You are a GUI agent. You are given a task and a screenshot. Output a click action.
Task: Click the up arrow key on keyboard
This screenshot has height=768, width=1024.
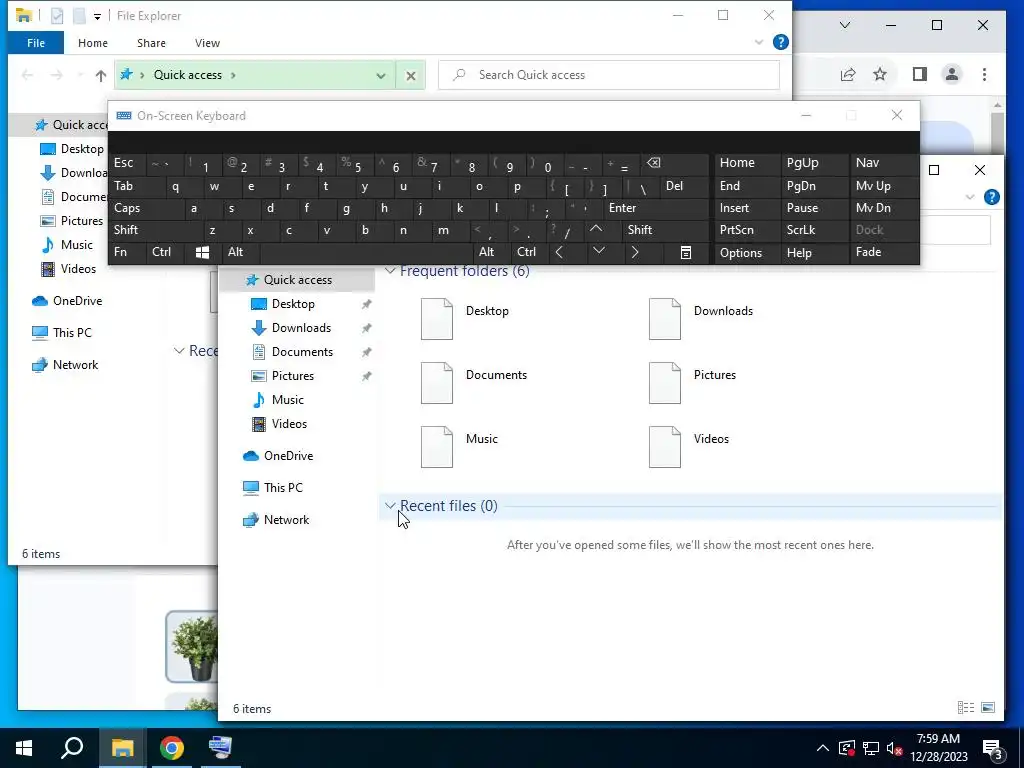click(596, 229)
